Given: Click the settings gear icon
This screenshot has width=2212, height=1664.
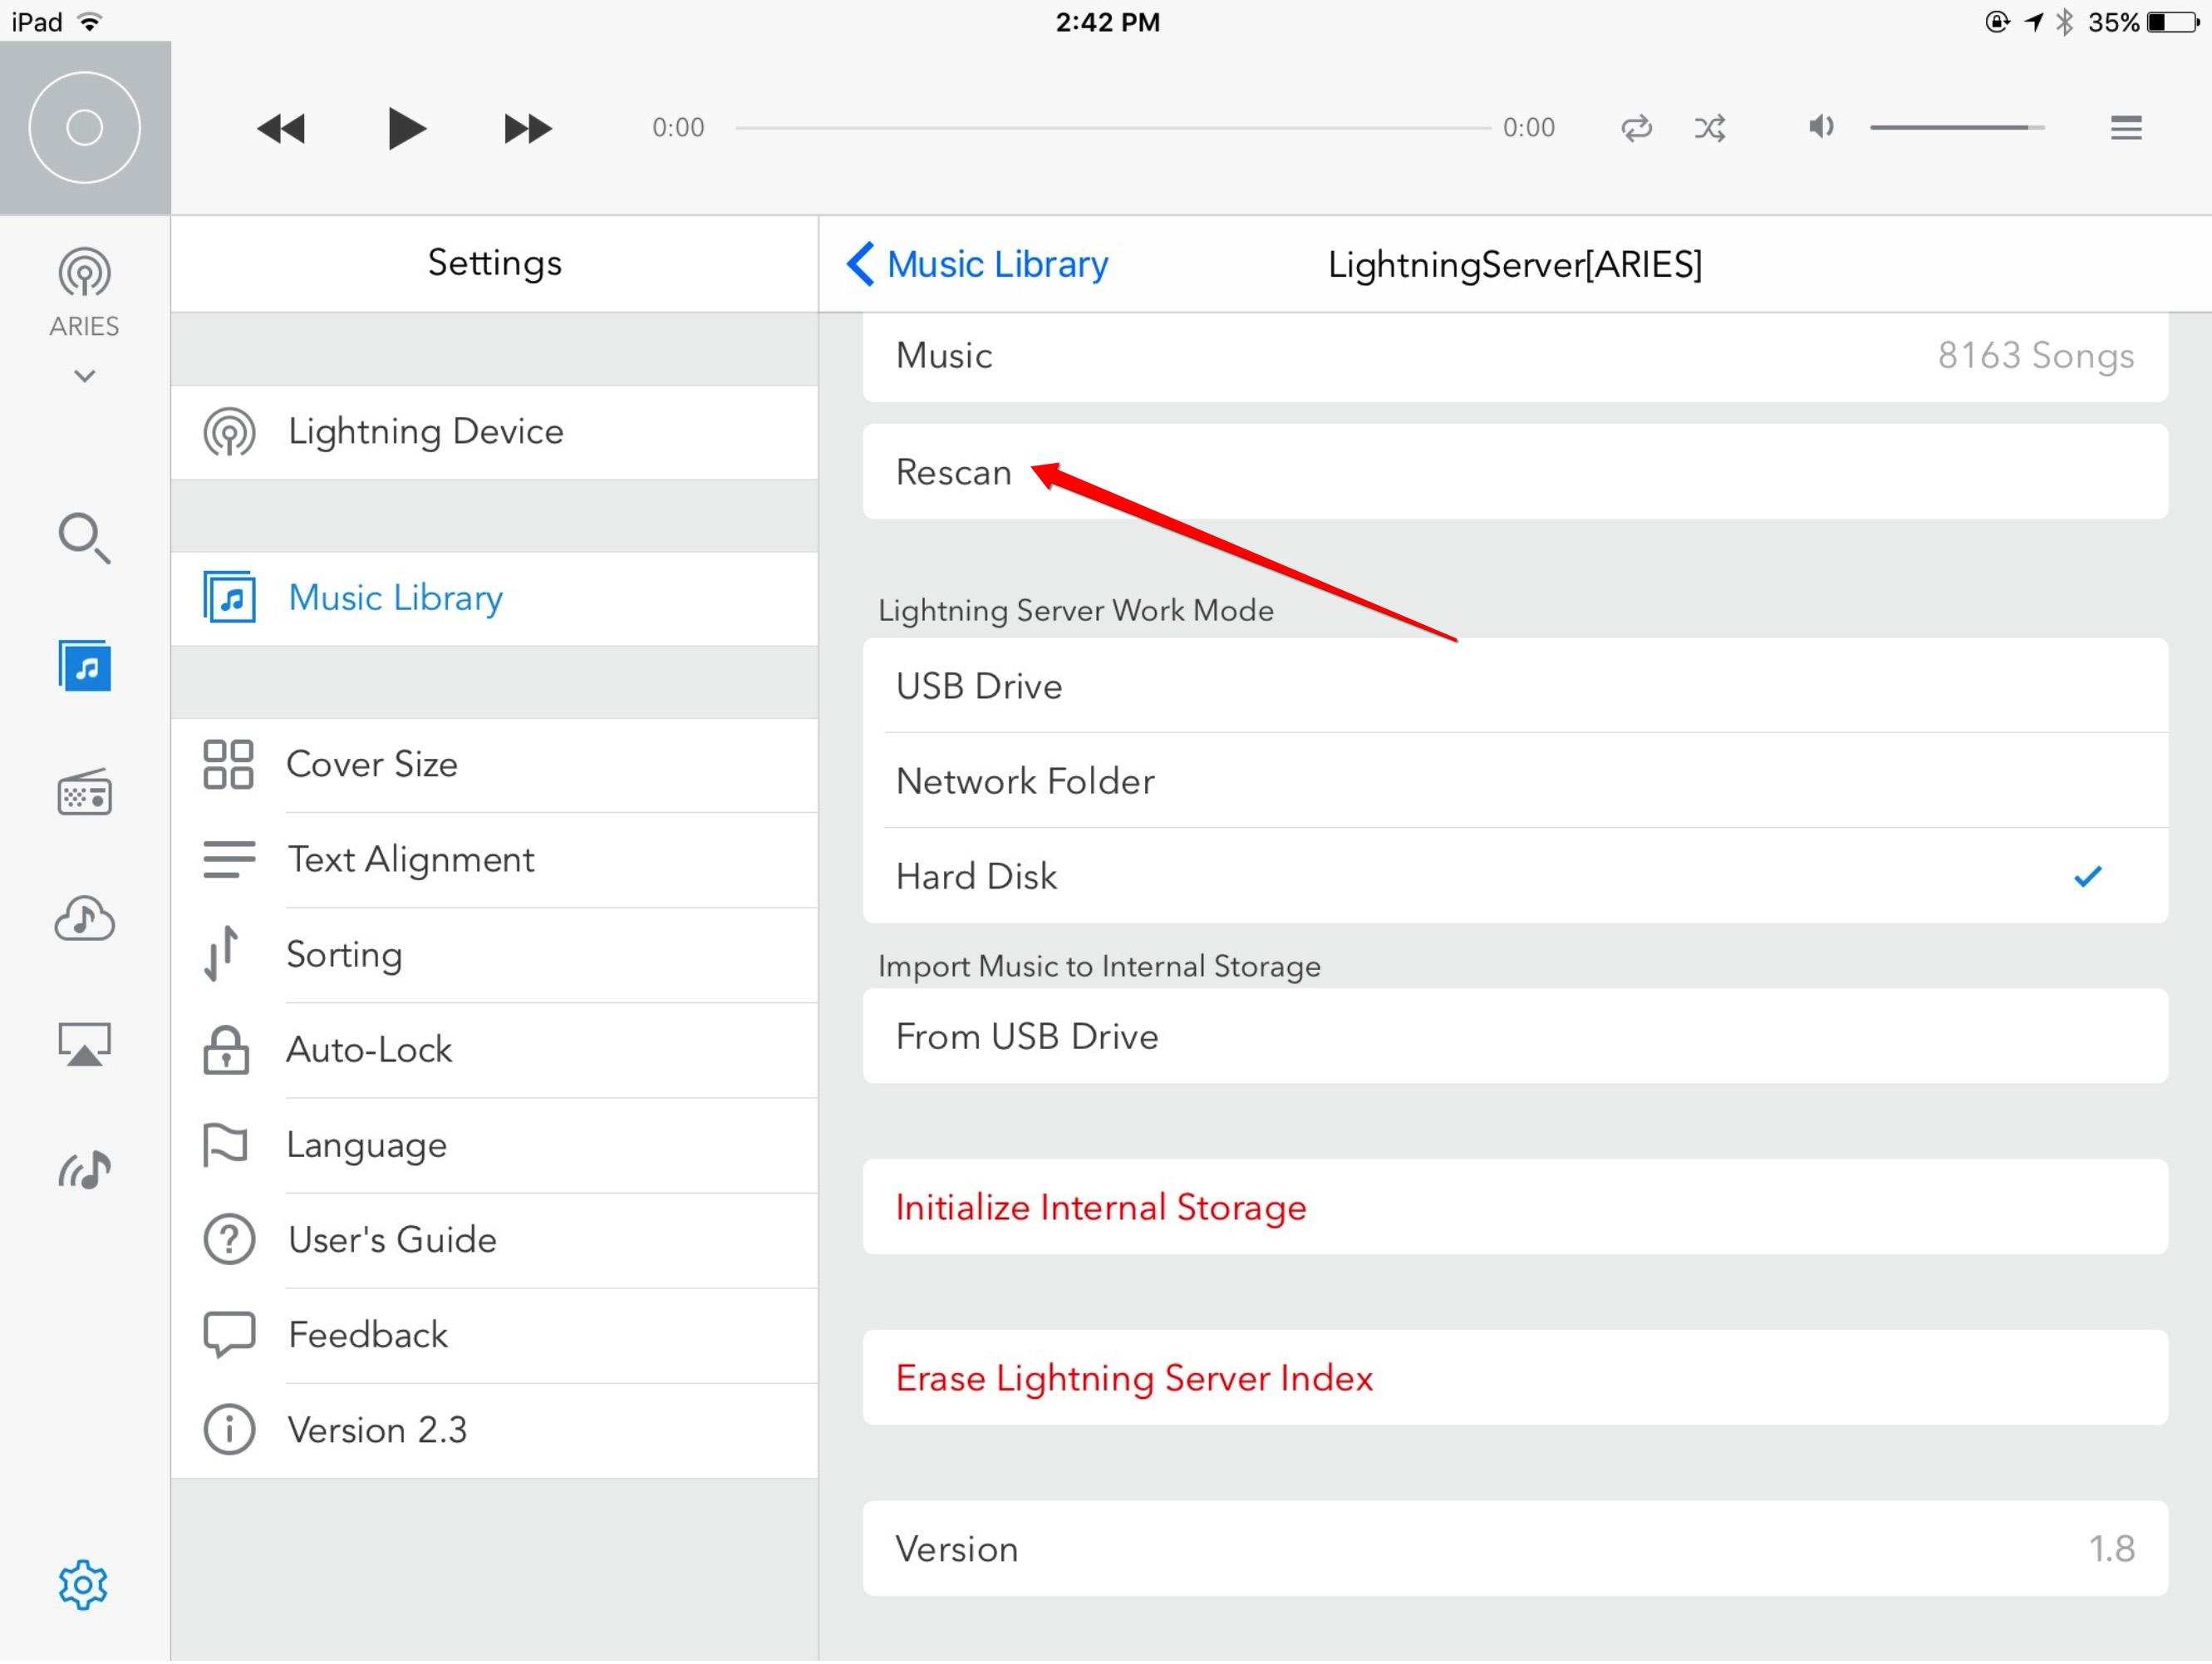Looking at the screenshot, I should 83,1587.
